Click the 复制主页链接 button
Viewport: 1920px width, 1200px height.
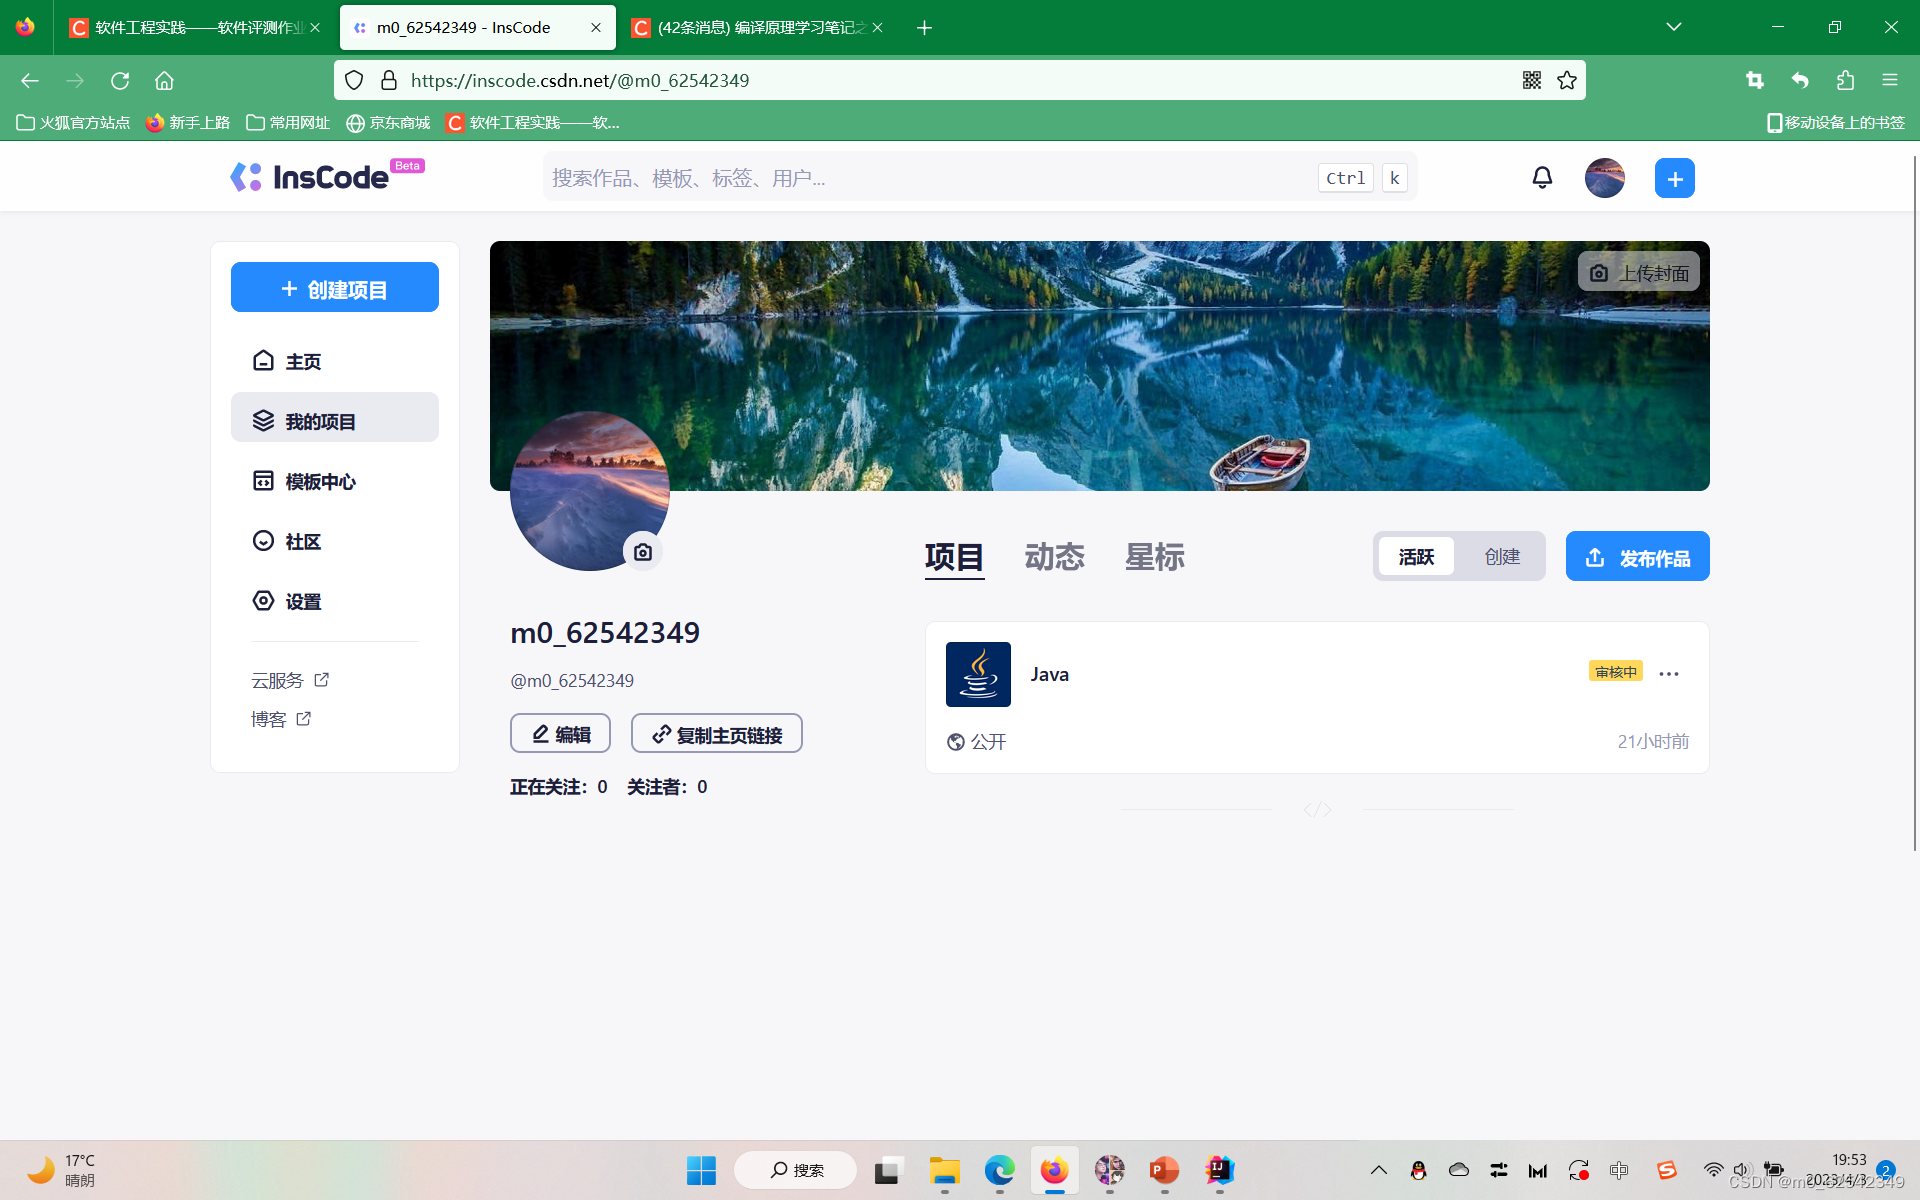(x=716, y=734)
